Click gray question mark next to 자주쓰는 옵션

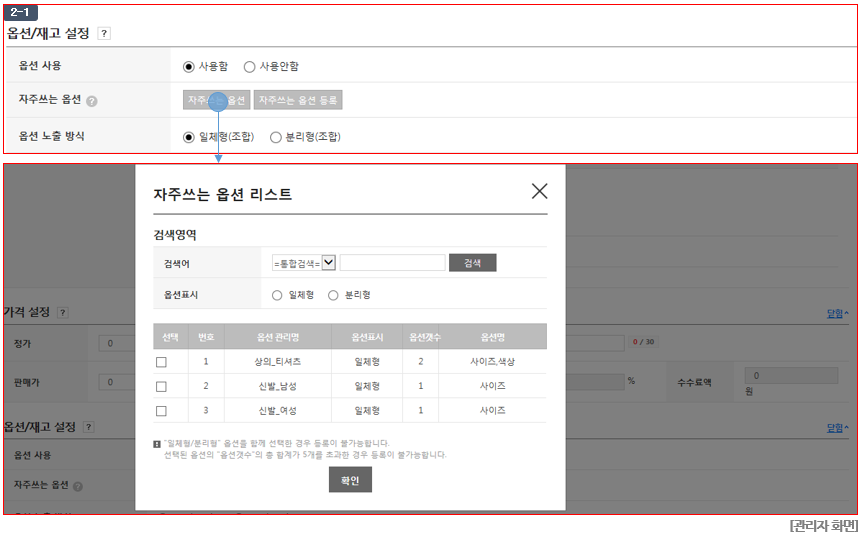click(x=92, y=101)
